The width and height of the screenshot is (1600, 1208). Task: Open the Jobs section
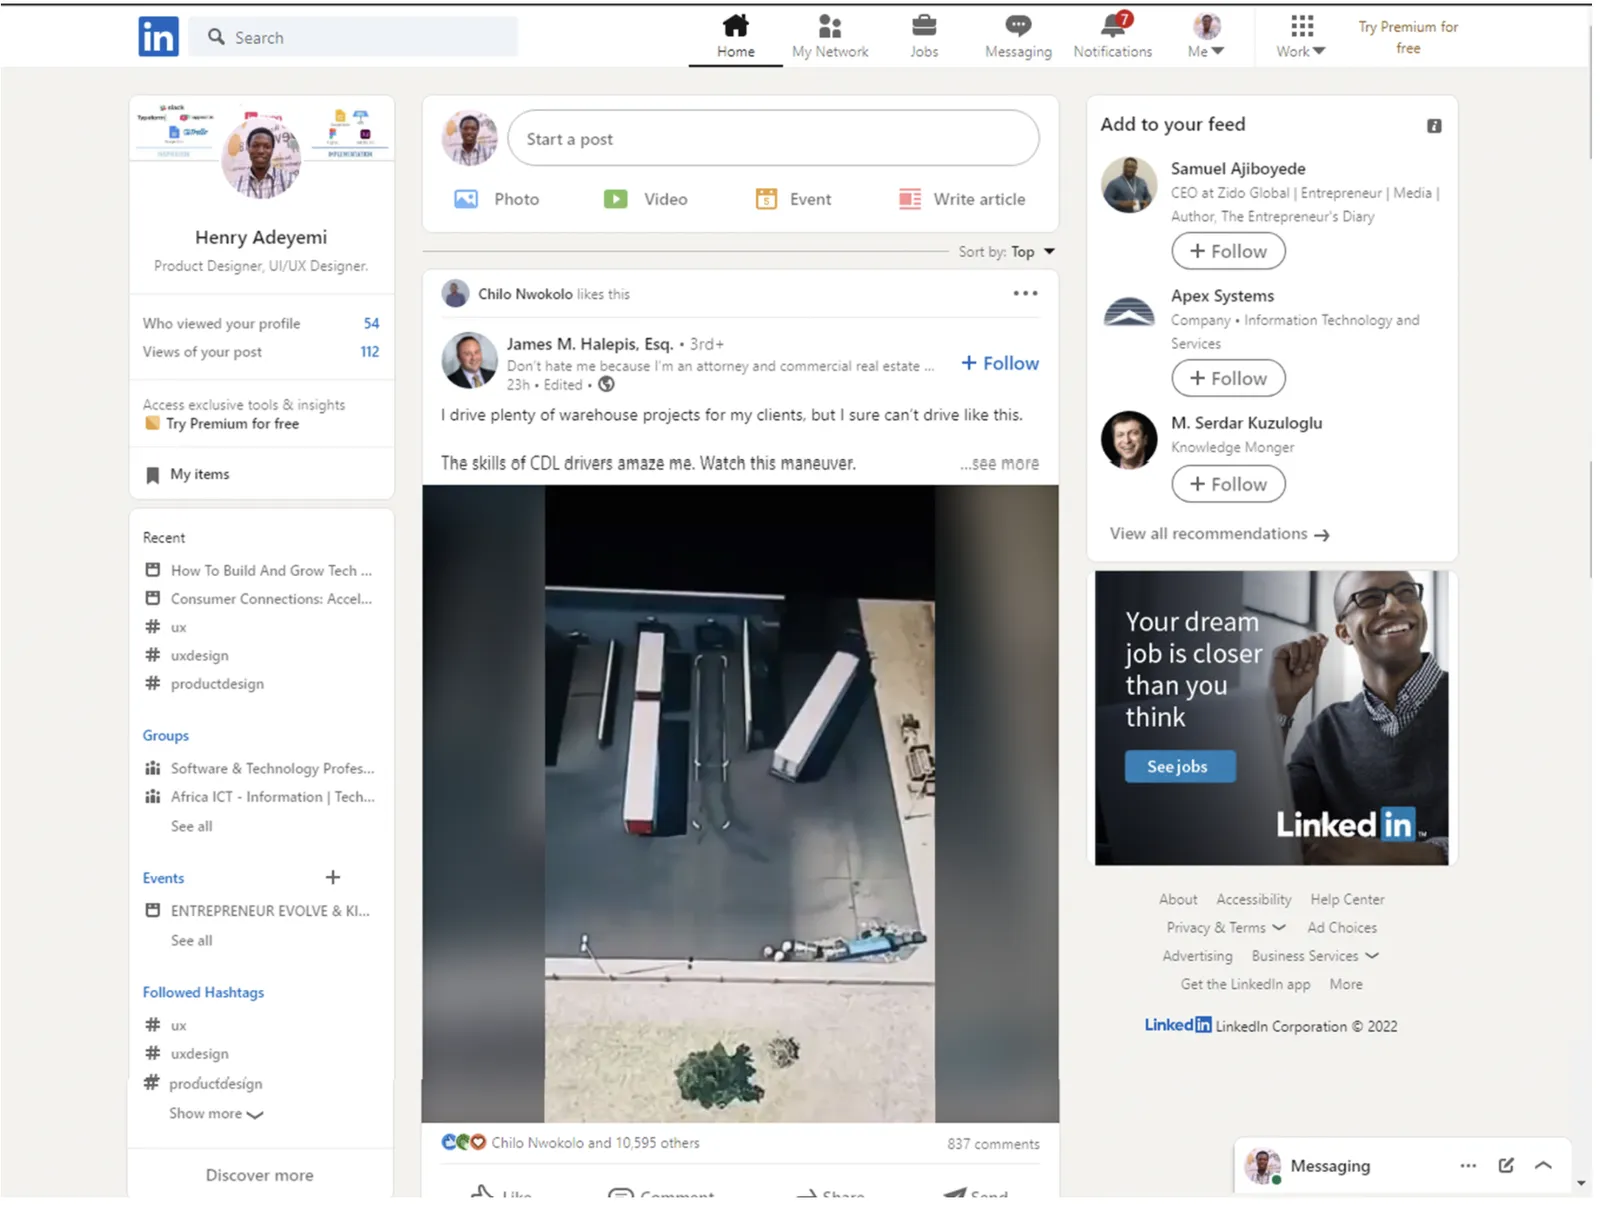(x=924, y=36)
